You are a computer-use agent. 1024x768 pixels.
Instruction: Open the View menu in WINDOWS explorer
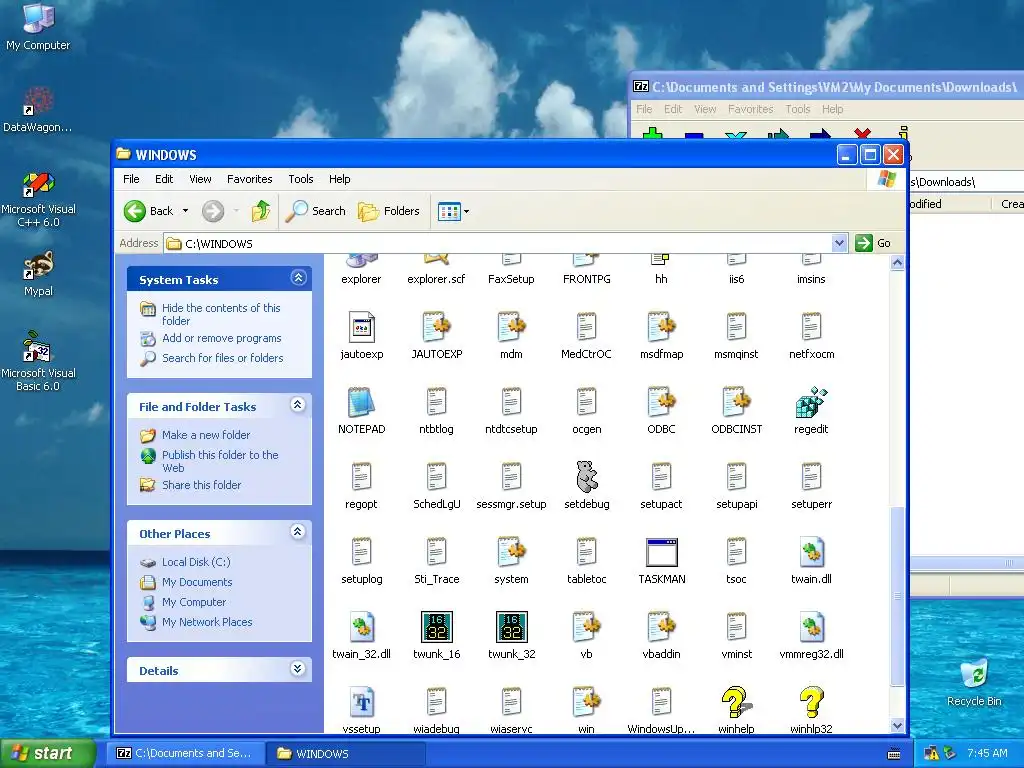200,179
